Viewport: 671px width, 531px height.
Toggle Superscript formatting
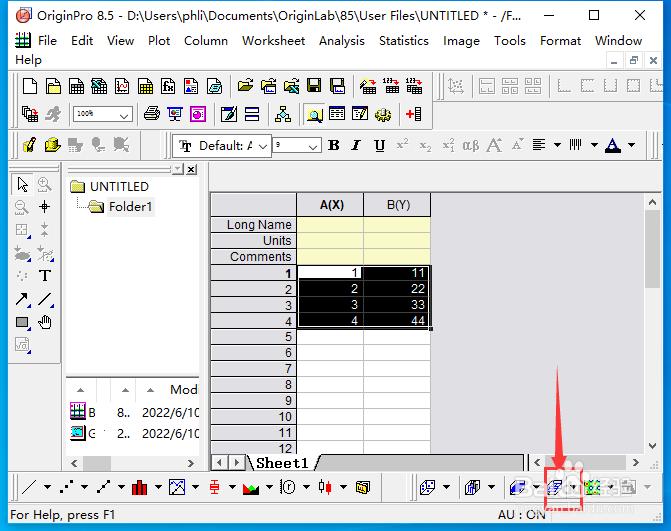tap(402, 145)
